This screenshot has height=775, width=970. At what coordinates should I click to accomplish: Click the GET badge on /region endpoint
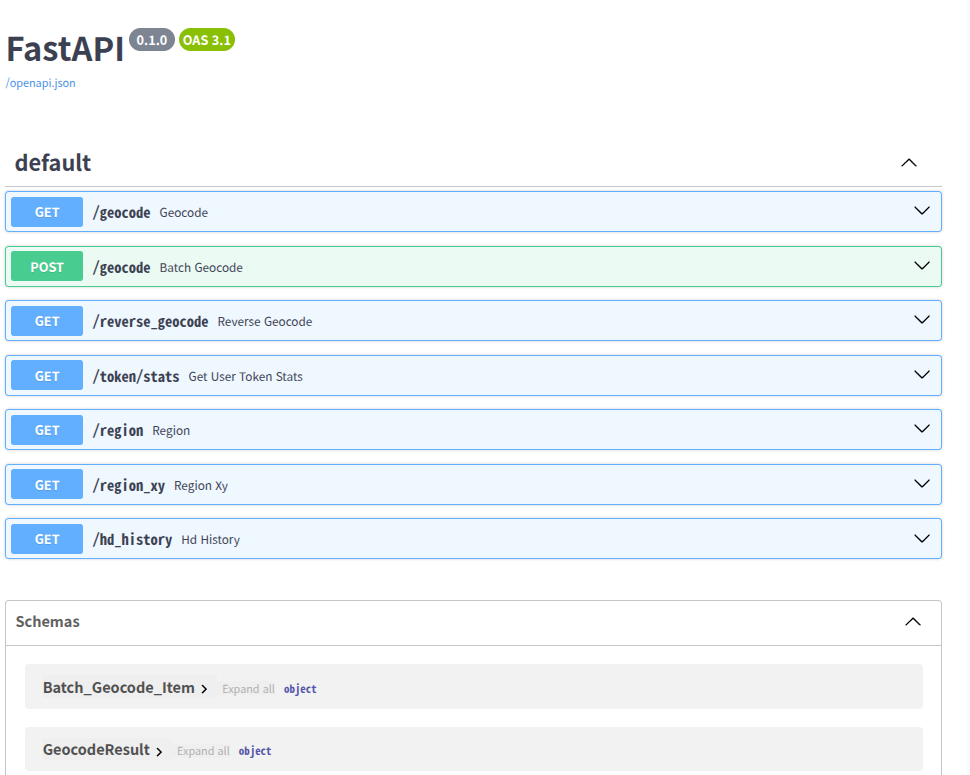point(46,429)
